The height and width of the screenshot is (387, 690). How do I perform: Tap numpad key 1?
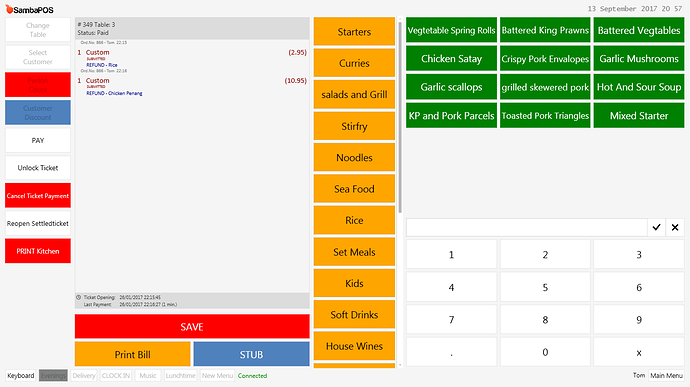451,254
